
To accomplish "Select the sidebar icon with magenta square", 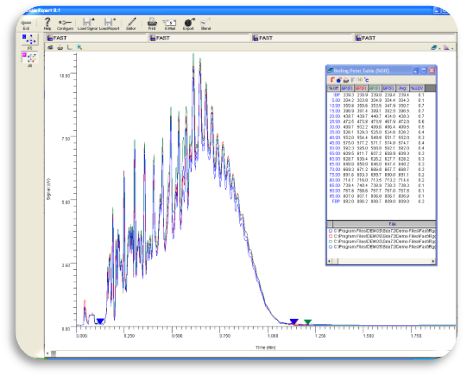I will click(x=30, y=57).
